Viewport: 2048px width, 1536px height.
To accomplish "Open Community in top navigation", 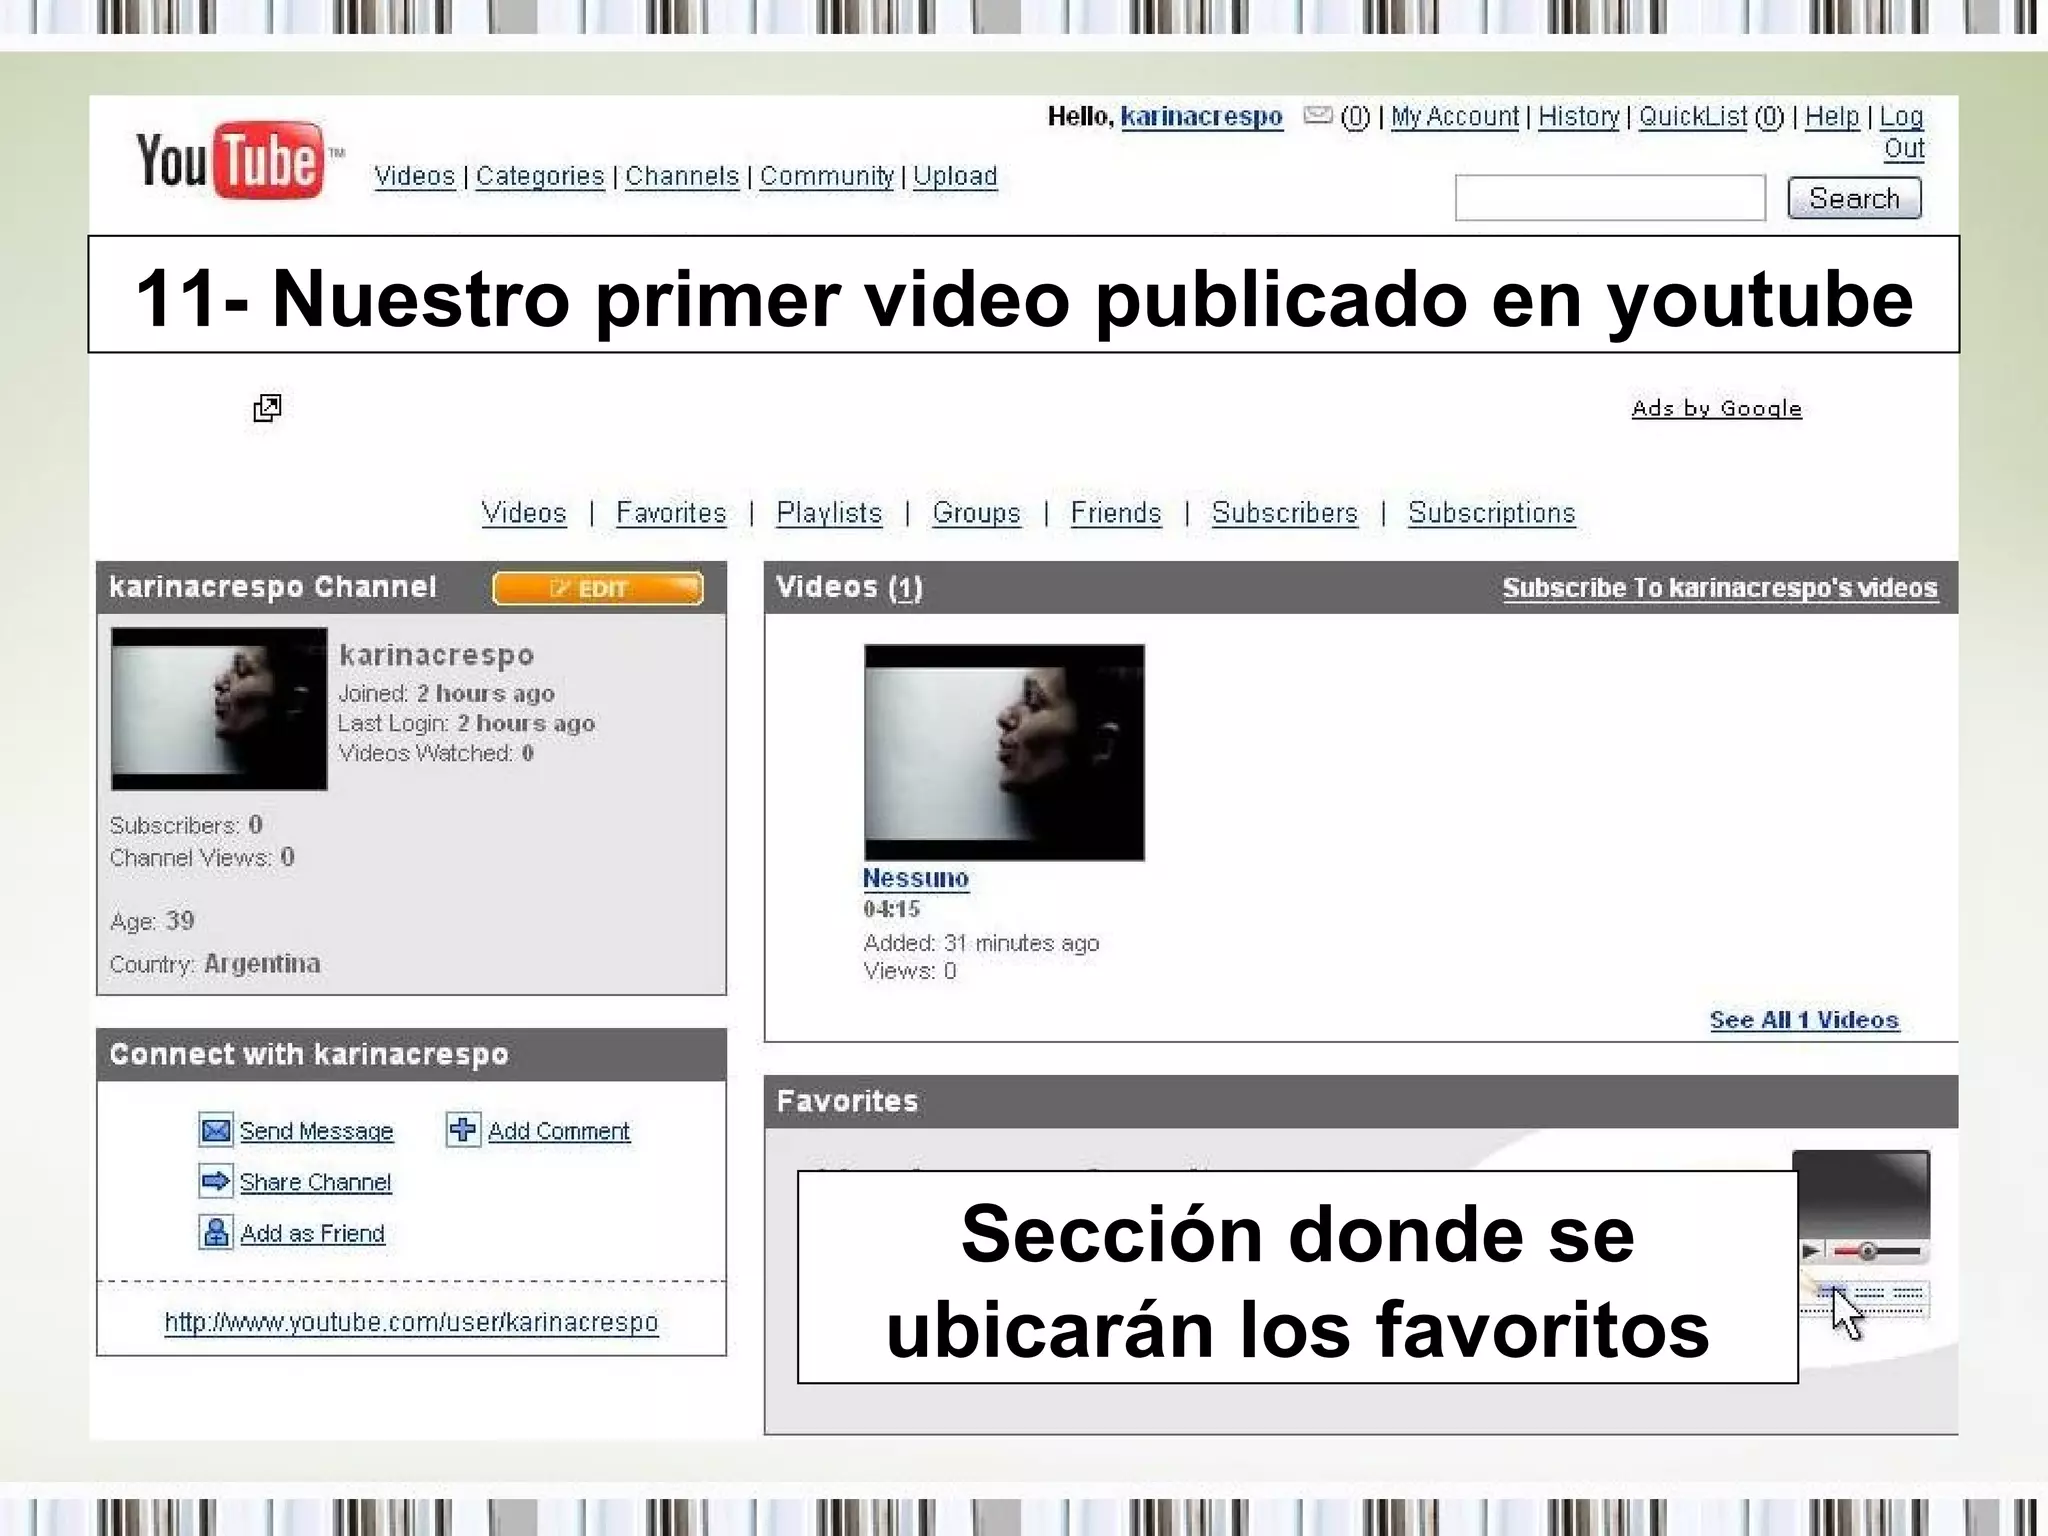I will click(x=827, y=176).
